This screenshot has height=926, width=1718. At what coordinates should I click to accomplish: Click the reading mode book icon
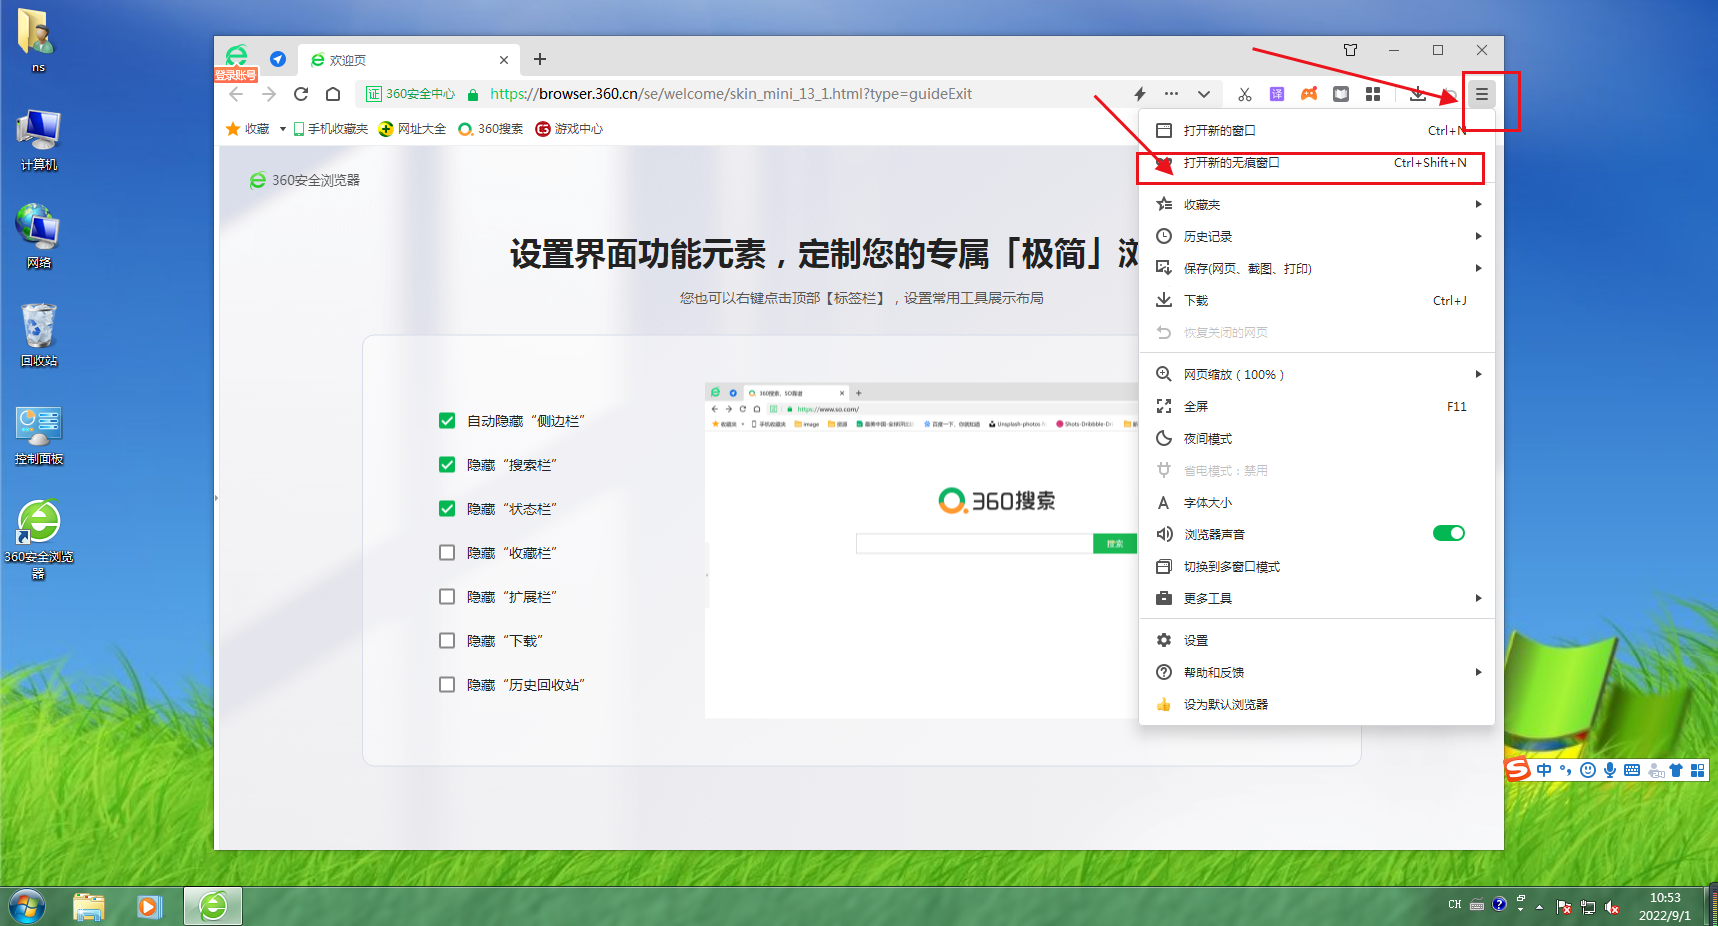[x=1341, y=94]
